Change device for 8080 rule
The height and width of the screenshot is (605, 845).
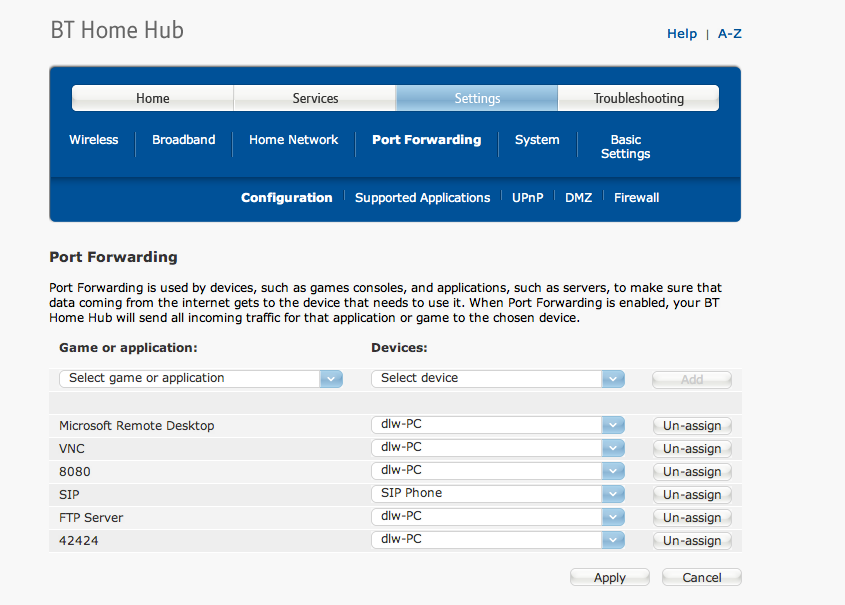[498, 471]
